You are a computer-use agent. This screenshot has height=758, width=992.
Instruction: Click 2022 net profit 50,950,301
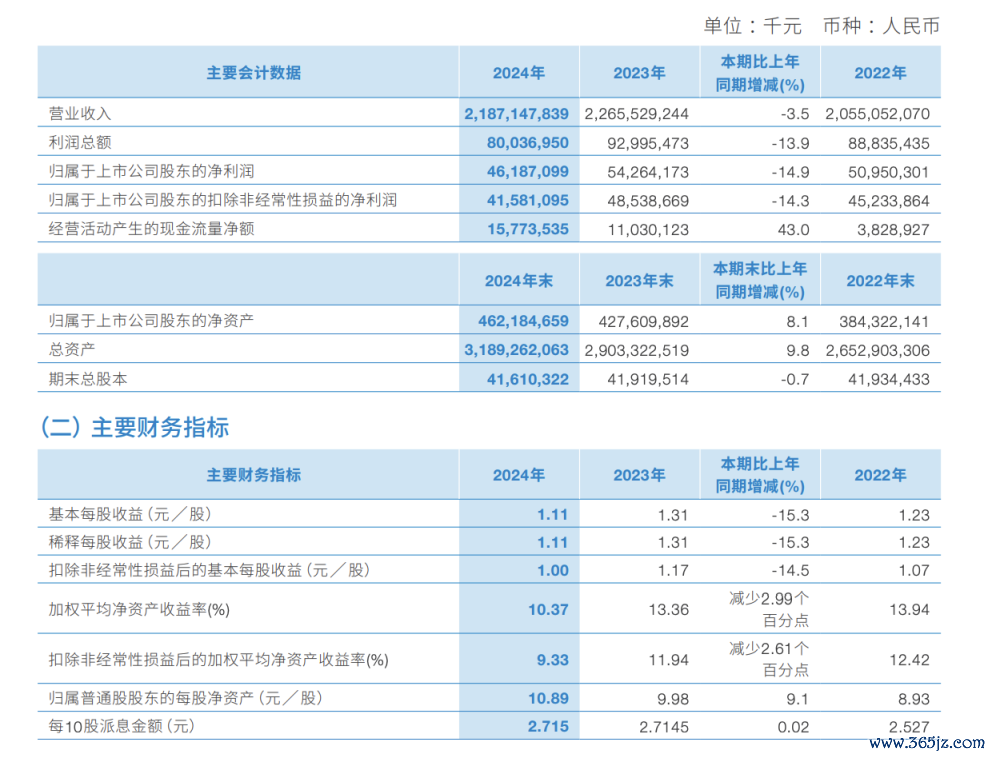[889, 171]
